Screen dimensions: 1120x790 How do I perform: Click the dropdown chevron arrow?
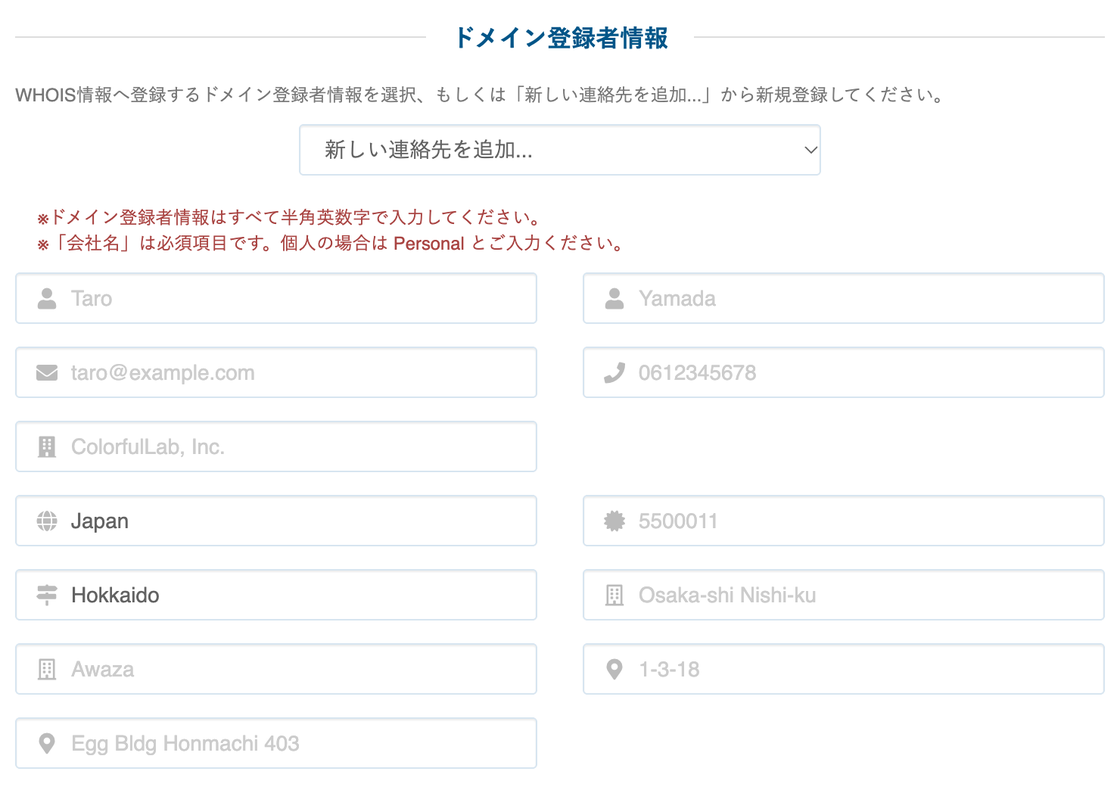810,150
